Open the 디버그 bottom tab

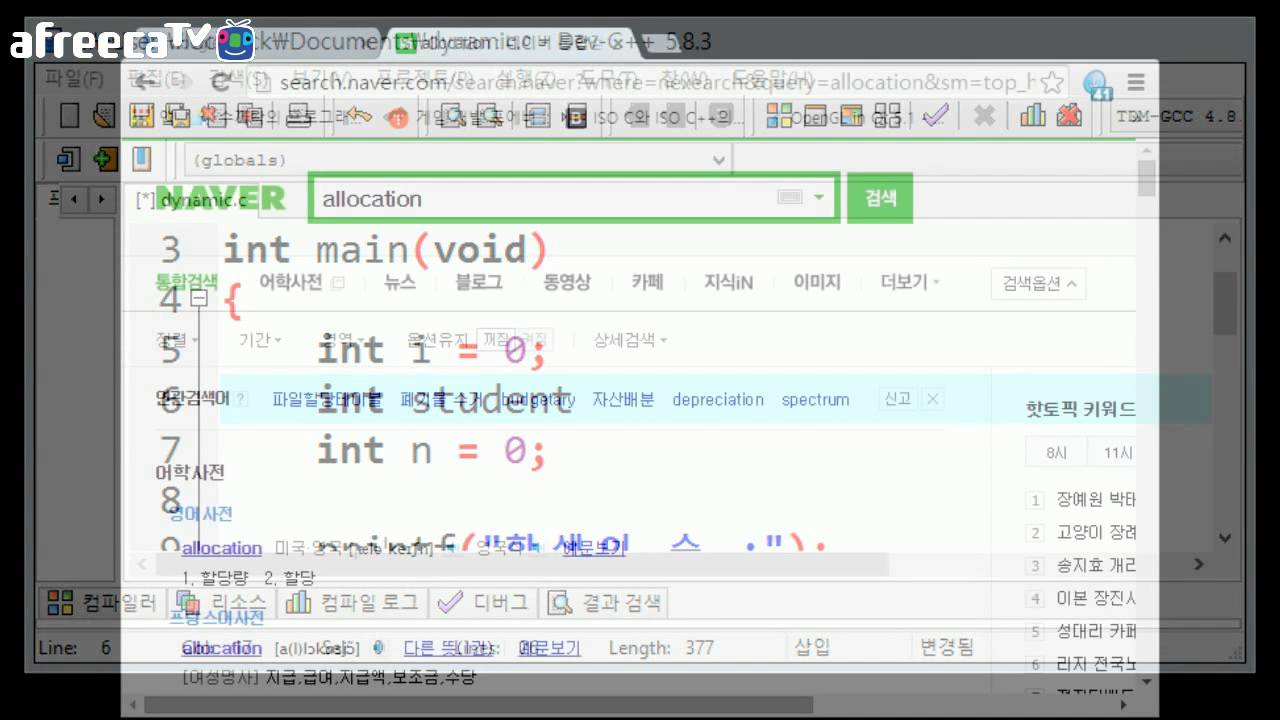pos(483,602)
